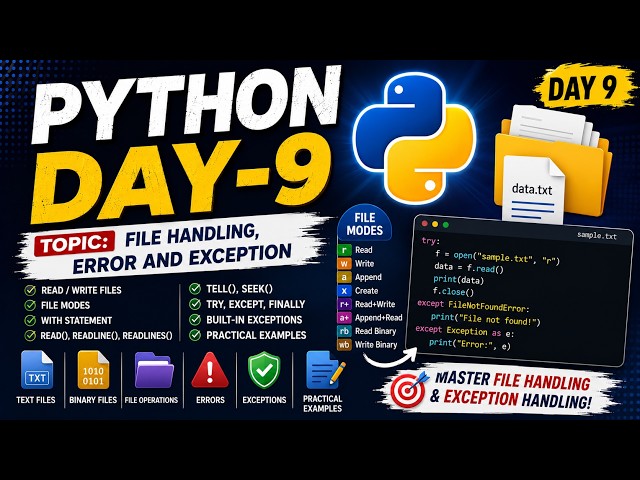Click the open("sample.txt", "r") code line
640x480 pixels.
(x=498, y=257)
